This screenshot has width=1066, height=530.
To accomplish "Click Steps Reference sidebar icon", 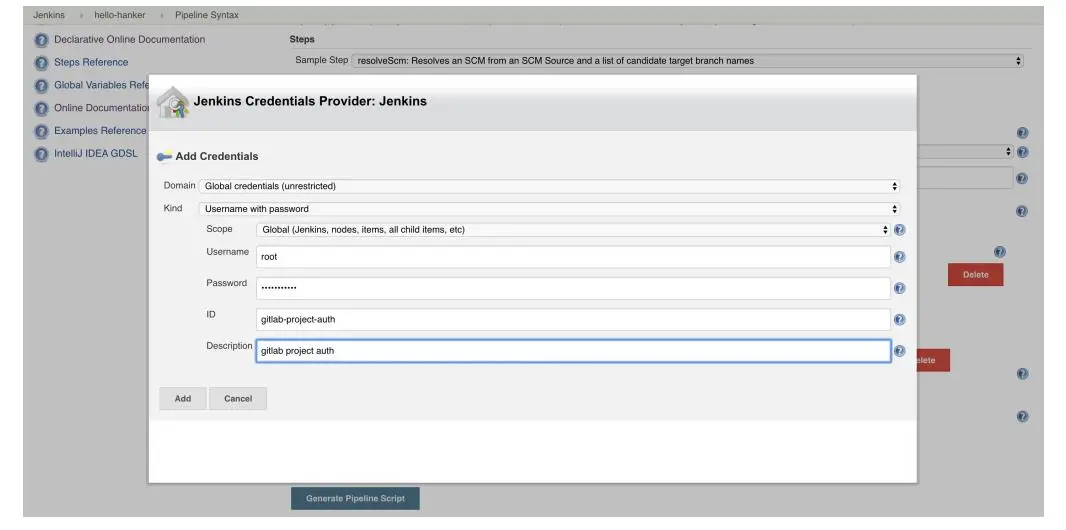I will tap(41, 63).
